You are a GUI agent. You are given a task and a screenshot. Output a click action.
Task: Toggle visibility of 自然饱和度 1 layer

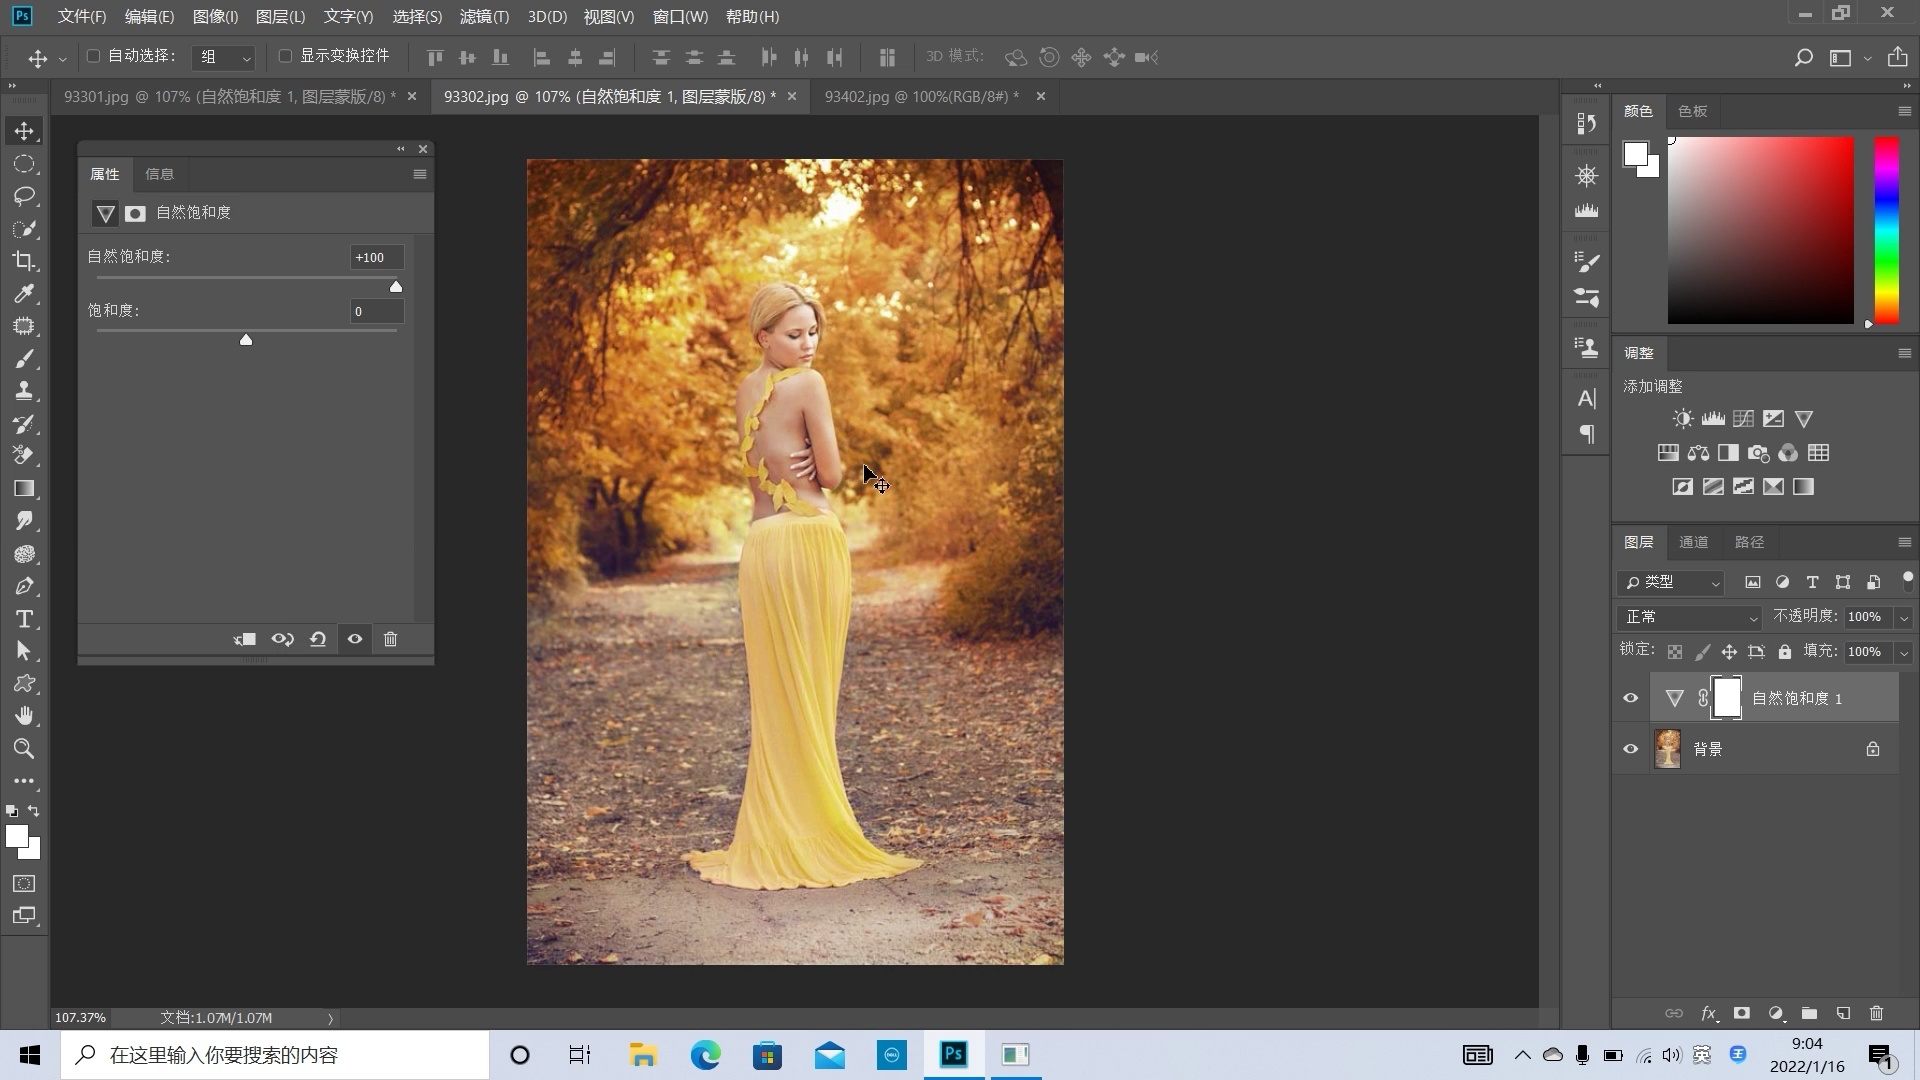pyautogui.click(x=1631, y=698)
